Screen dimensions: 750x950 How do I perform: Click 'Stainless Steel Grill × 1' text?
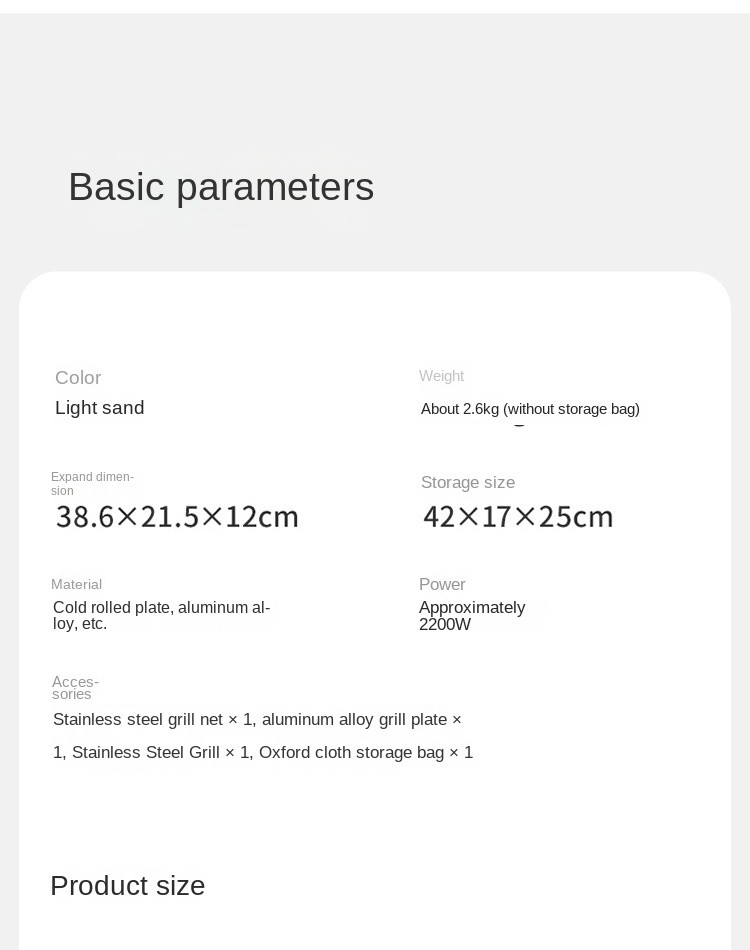point(161,752)
